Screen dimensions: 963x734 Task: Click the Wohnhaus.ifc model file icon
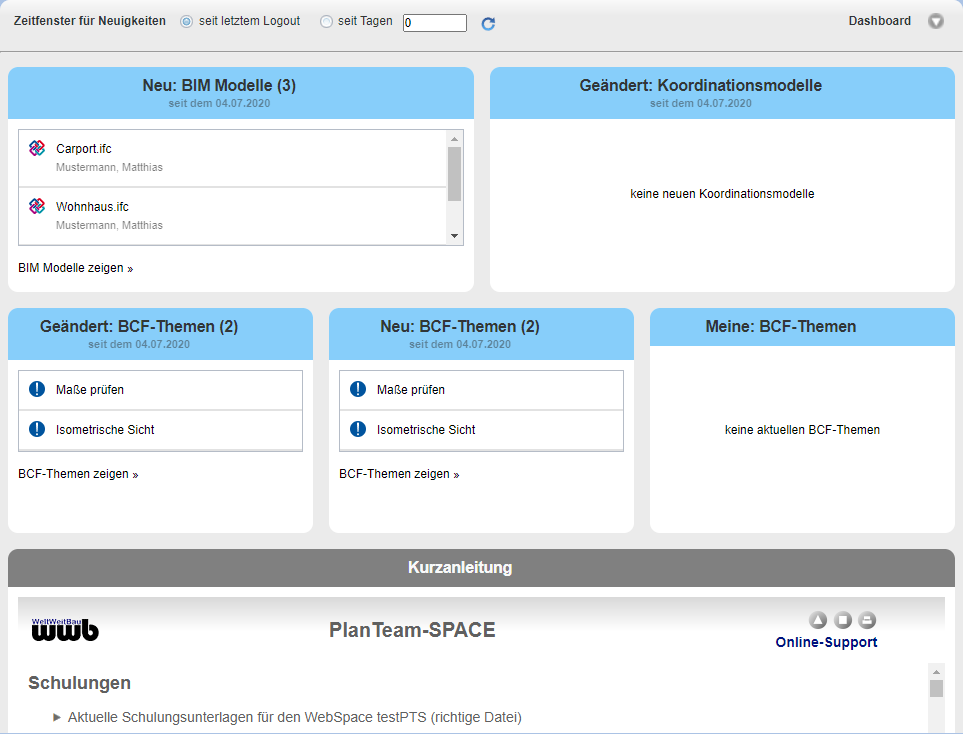(x=37, y=206)
